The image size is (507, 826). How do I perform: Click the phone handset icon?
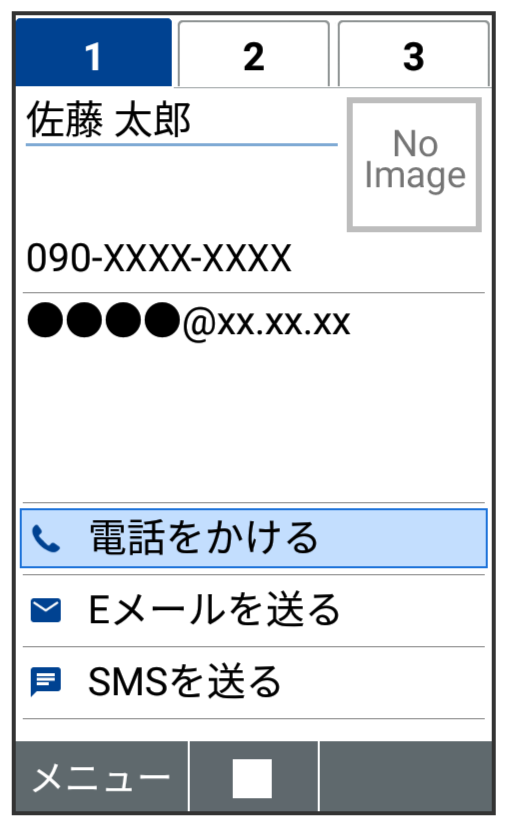(x=46, y=538)
